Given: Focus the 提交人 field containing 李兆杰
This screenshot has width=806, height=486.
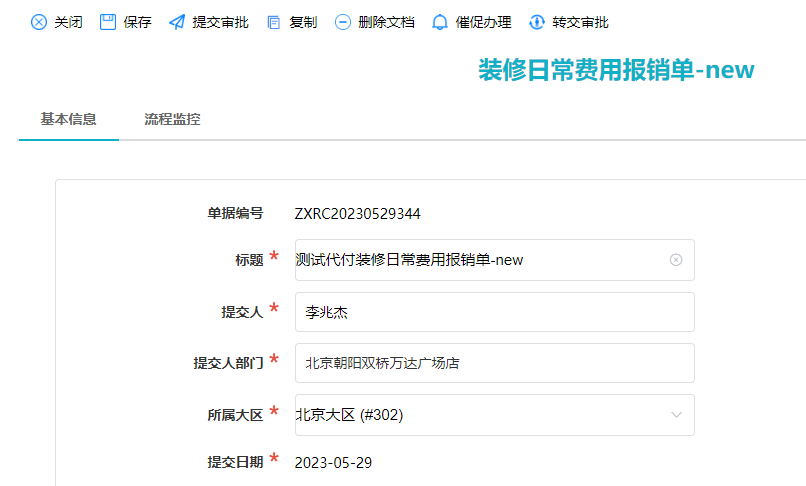Looking at the screenshot, I should point(494,312).
